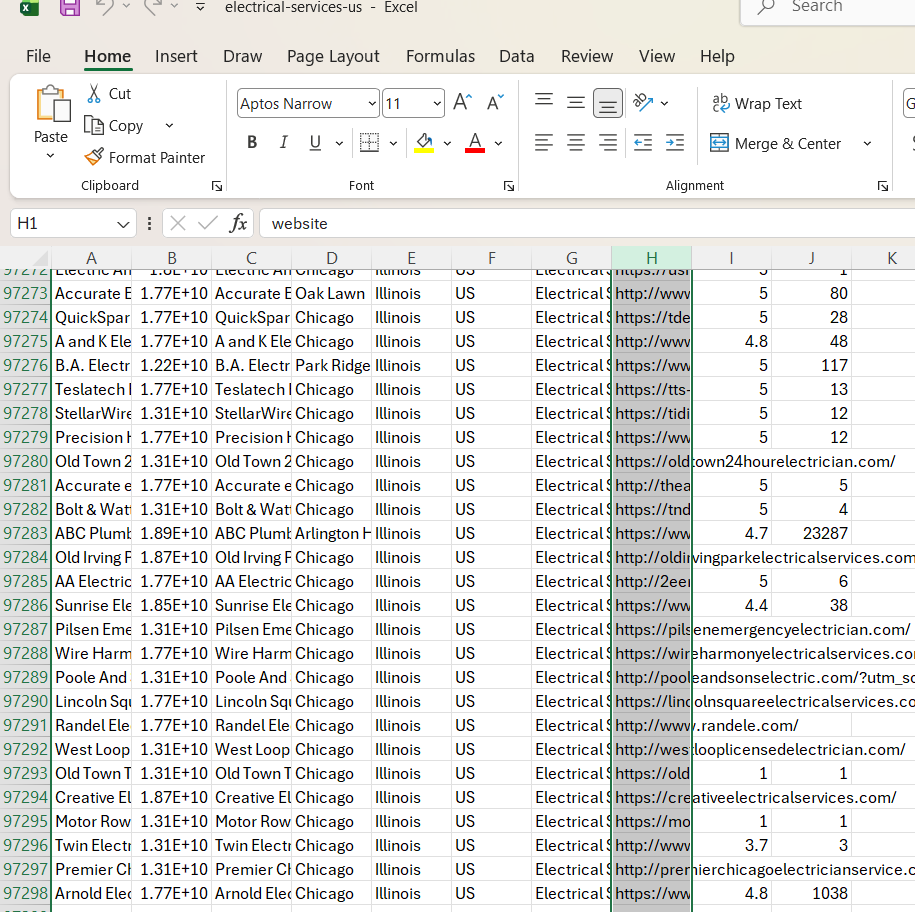Switch to the Data tab

[x=516, y=56]
